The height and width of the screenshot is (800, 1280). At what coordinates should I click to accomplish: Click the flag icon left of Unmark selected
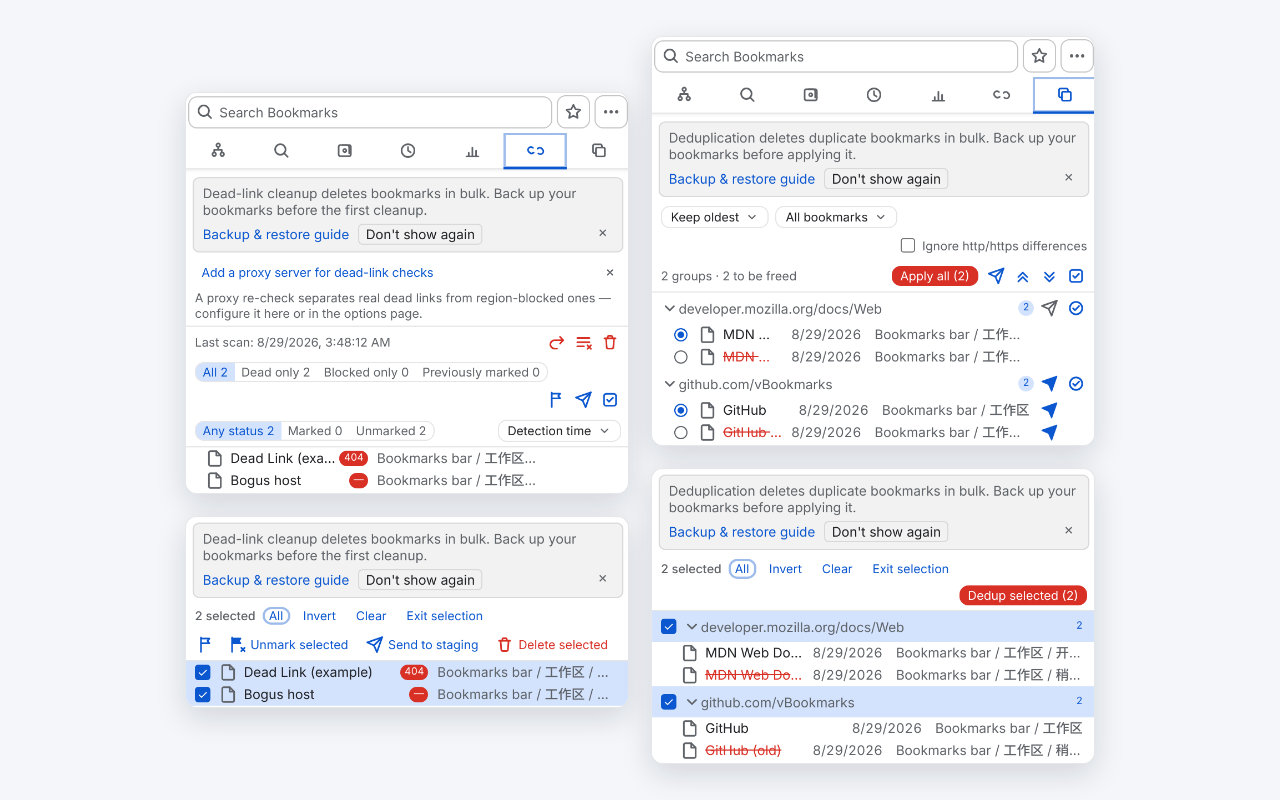205,645
